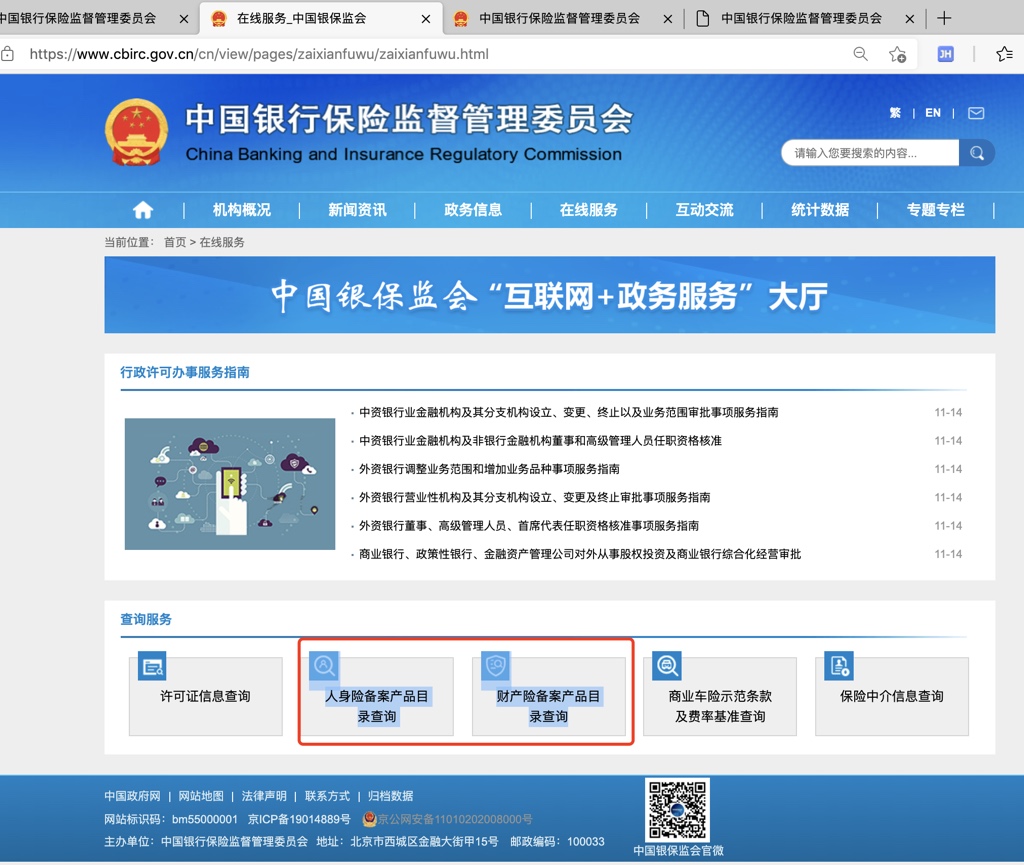Screen dimensions: 1024x865
Task: Click the 行政许可办事服务指南 heading
Action: [x=185, y=372]
